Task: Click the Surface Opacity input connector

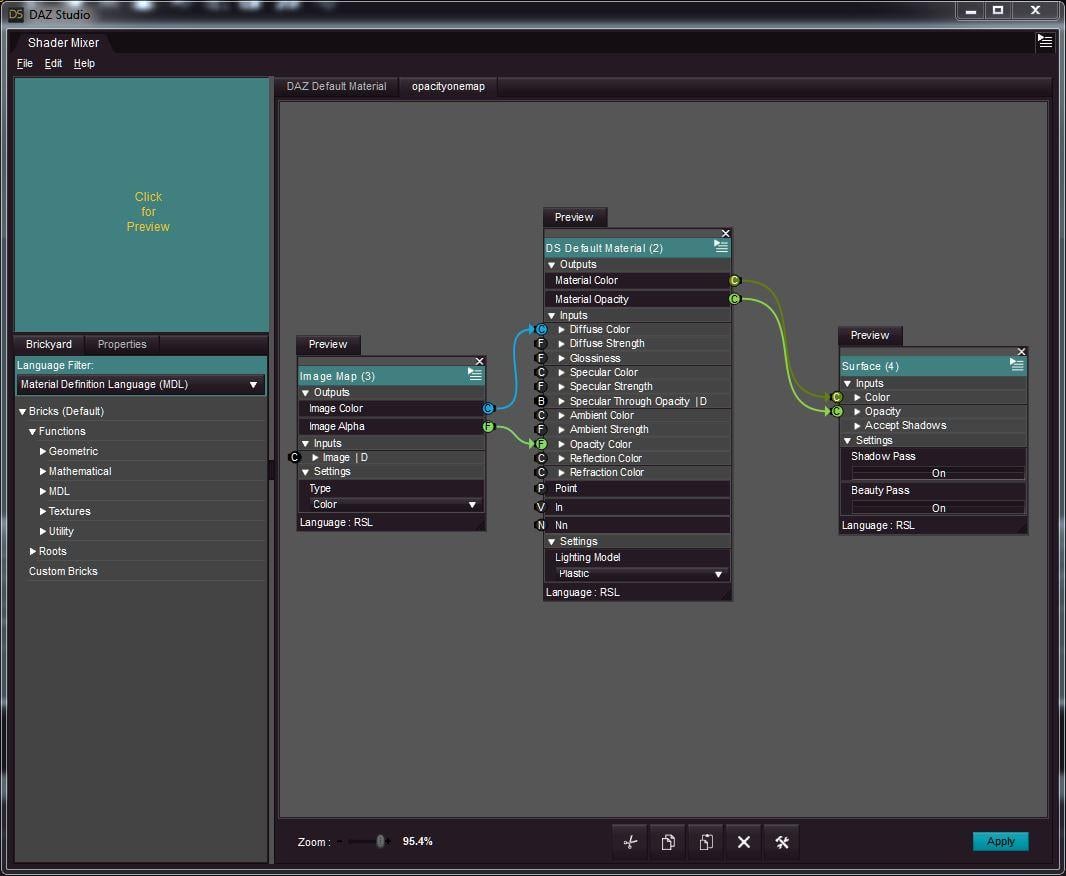Action: [837, 412]
